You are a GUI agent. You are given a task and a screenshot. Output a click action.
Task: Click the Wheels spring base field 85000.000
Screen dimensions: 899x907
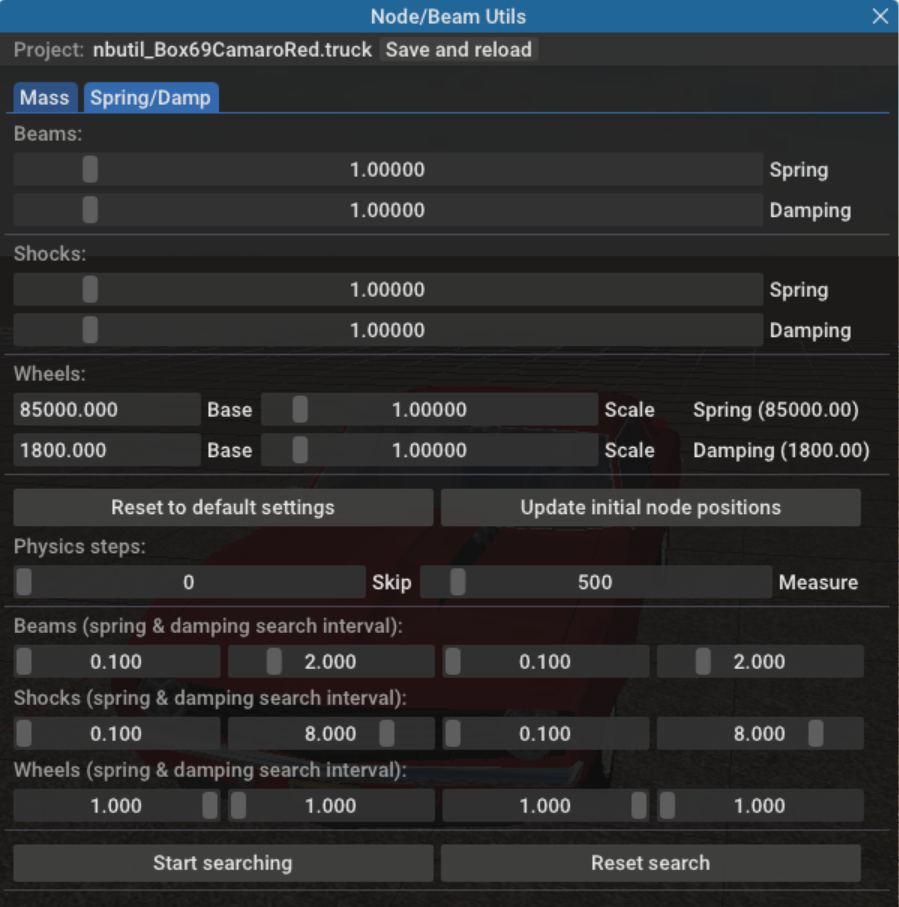click(107, 410)
